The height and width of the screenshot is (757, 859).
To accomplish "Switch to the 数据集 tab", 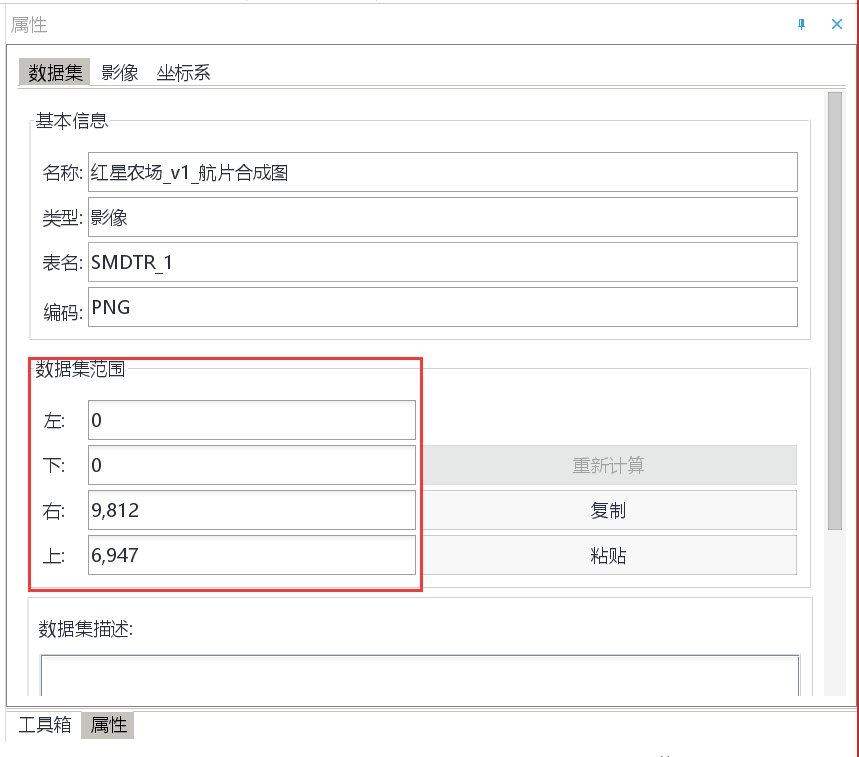I will pyautogui.click(x=55, y=72).
